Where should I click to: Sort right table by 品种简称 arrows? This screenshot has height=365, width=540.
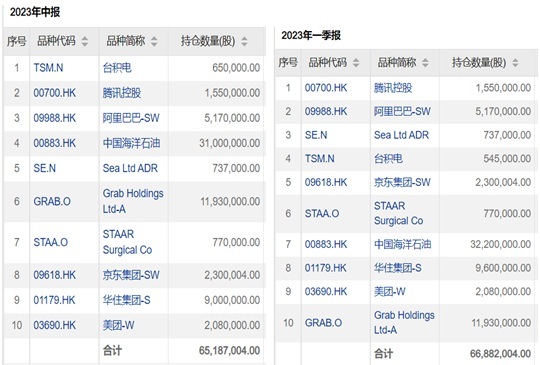click(x=425, y=63)
